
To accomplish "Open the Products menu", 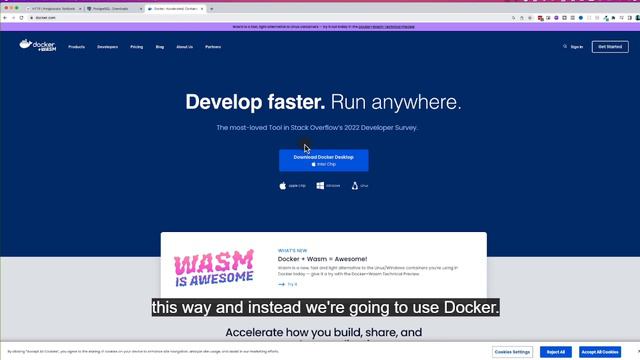I will (x=76, y=47).
